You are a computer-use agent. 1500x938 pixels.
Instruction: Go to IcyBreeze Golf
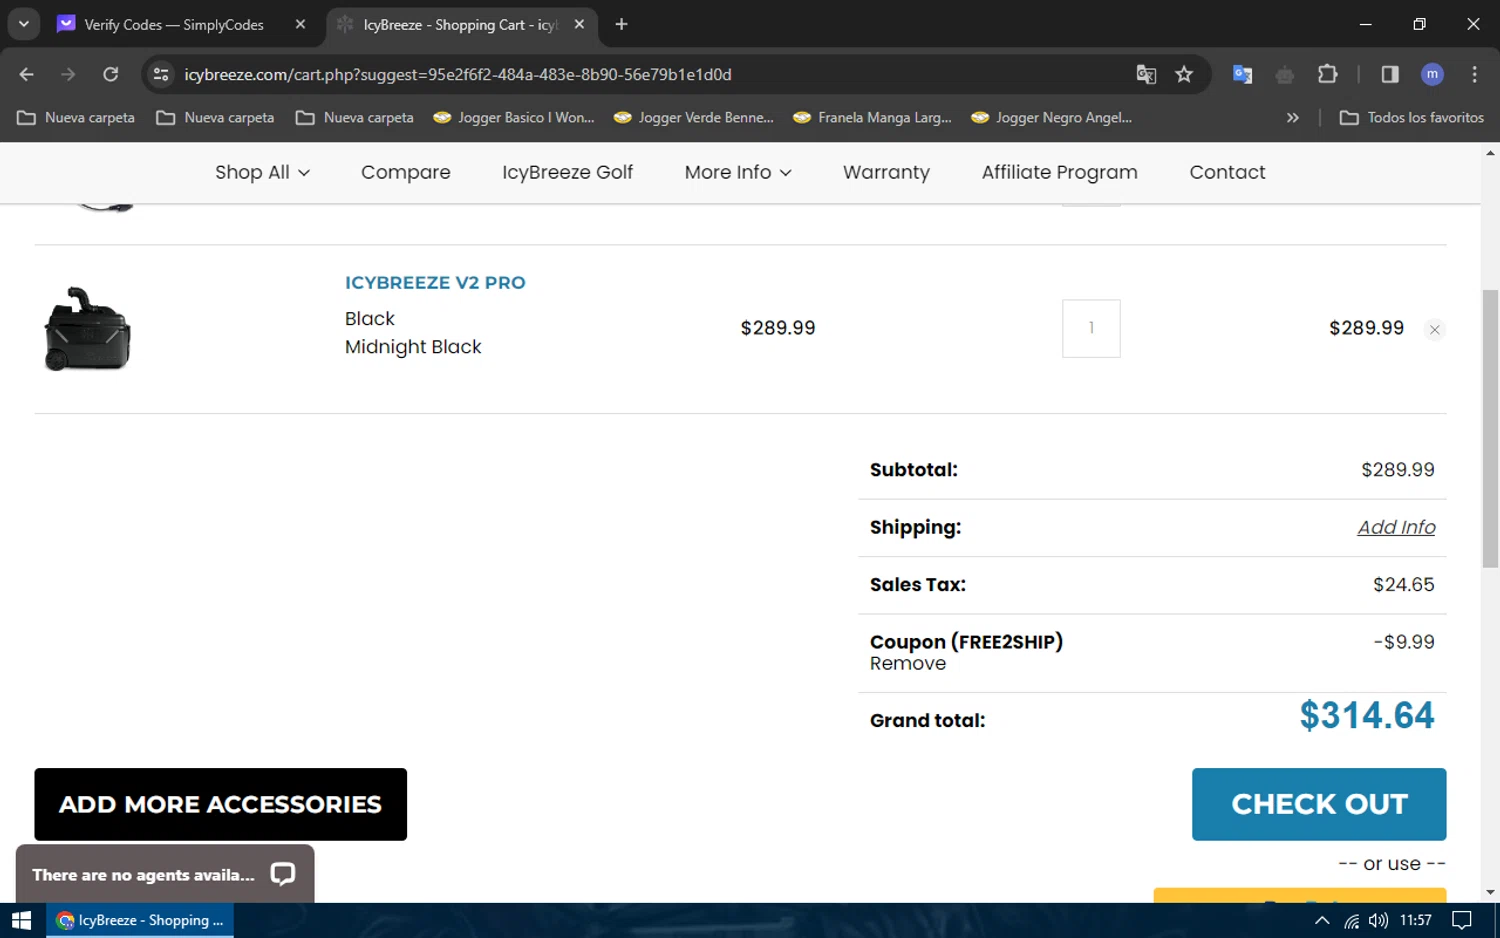[567, 172]
